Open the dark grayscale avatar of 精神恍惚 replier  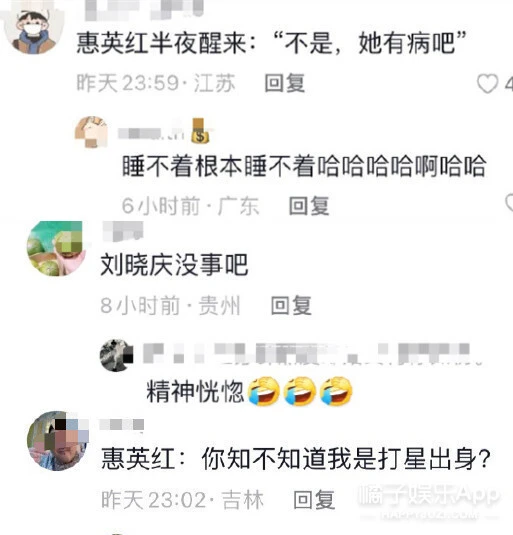click(116, 355)
